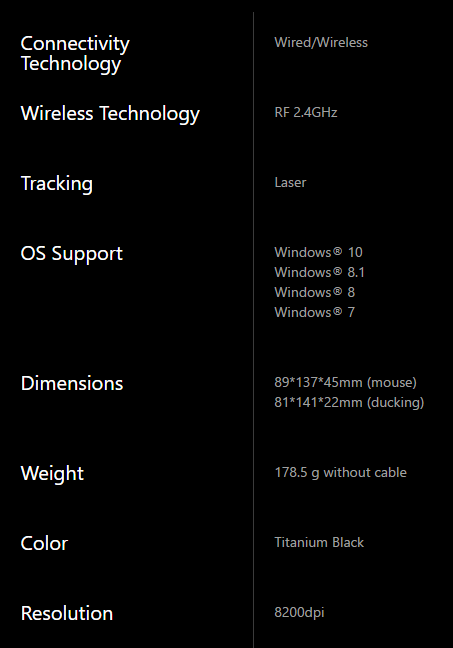The image size is (453, 648).
Task: Click the Windows 8 line
Action: click(315, 292)
